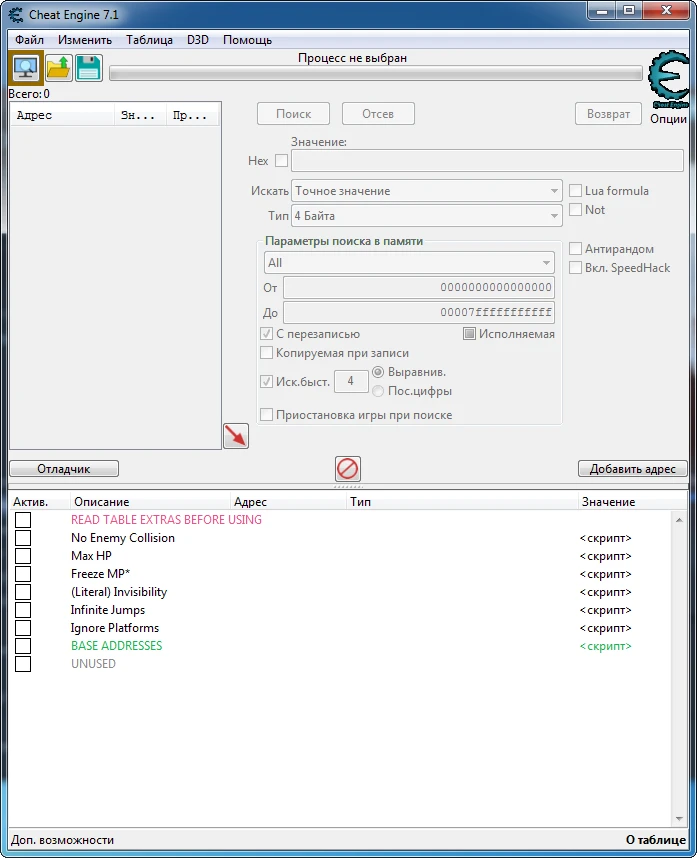Viewport: 697px width, 858px height.
Task: Open the Изменить menu
Action: (85, 40)
